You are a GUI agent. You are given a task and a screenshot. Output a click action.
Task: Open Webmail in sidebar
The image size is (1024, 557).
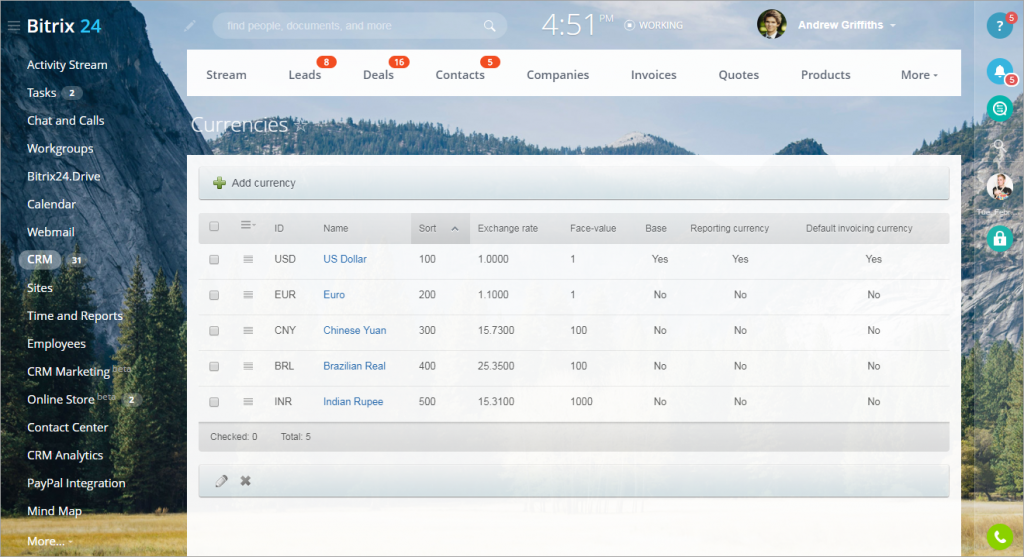50,232
